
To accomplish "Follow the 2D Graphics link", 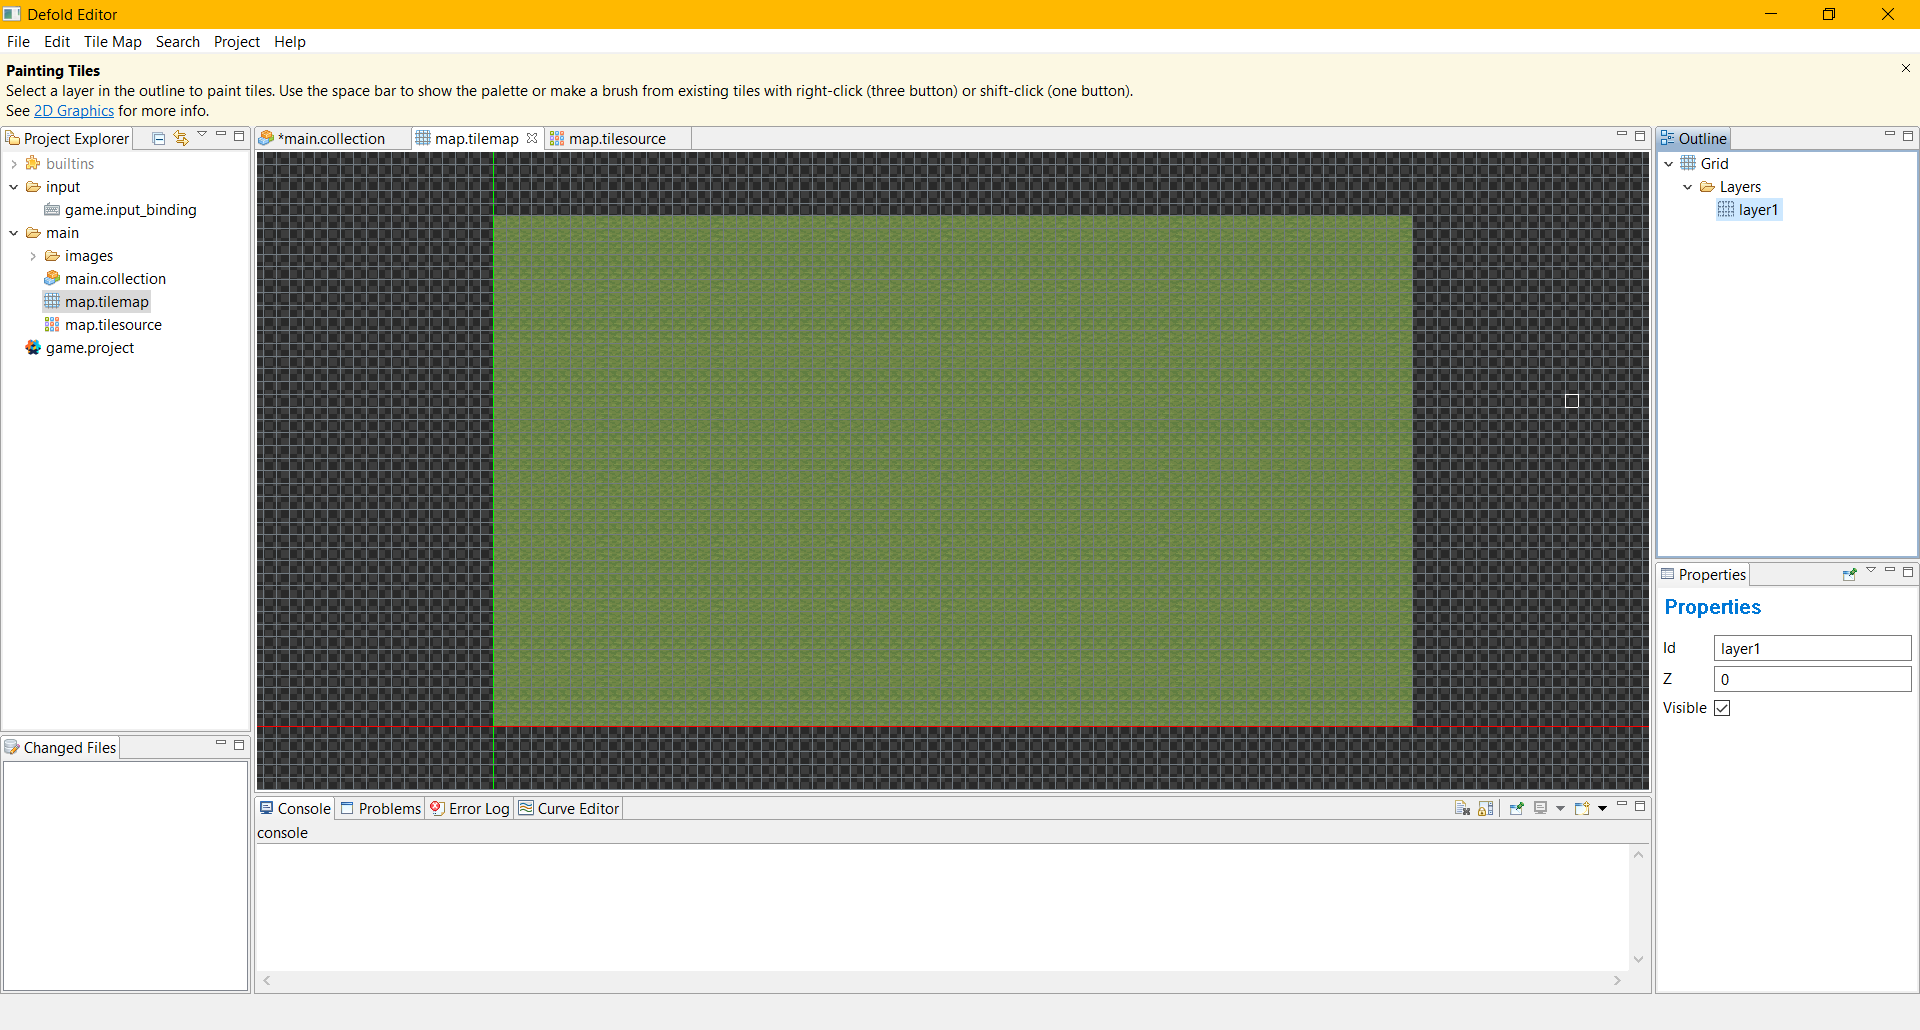I will [x=74, y=111].
